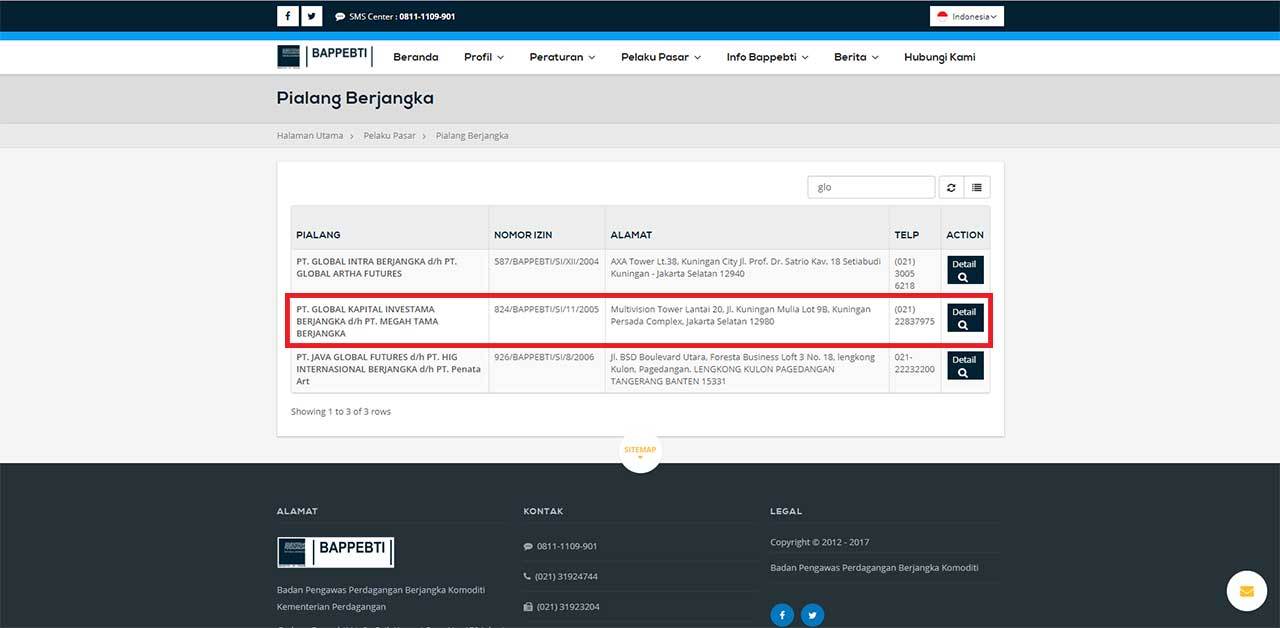This screenshot has width=1280, height=628.
Task: Click phone number 021-22232200
Action: coord(915,363)
